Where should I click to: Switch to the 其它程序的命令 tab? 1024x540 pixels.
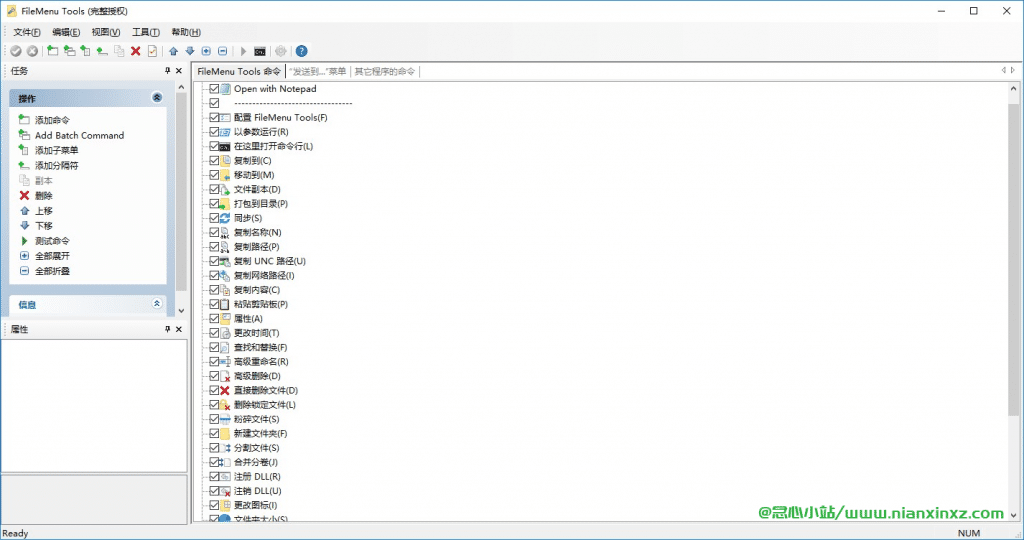[385, 71]
